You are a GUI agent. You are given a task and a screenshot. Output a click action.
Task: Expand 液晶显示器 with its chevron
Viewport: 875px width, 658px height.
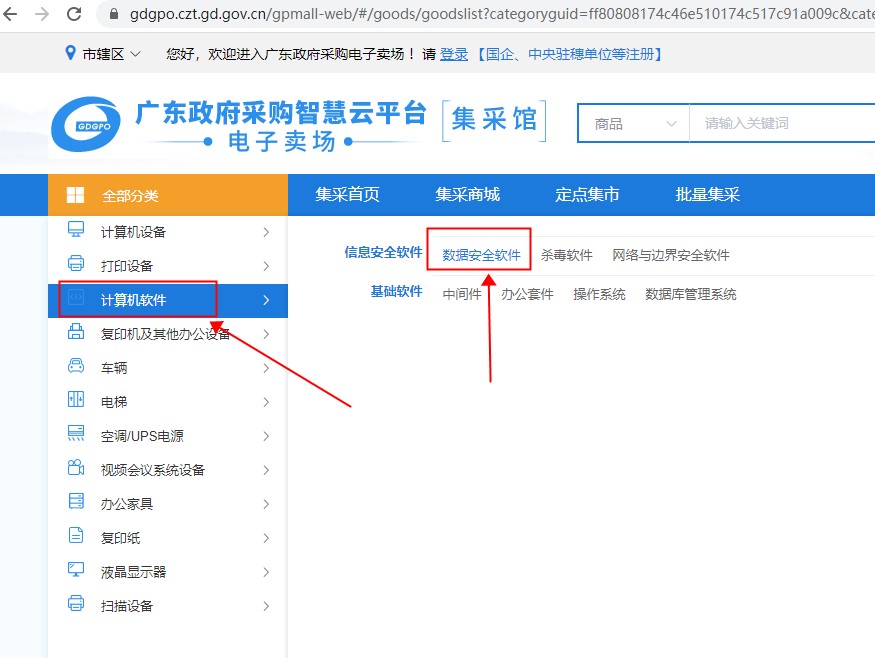(266, 572)
